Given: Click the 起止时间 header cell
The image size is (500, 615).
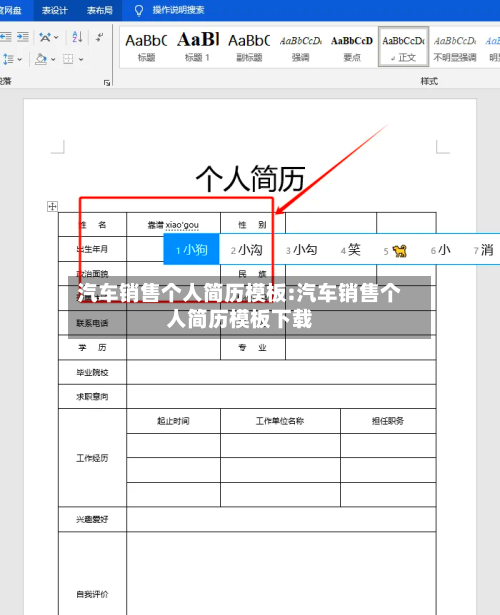Looking at the screenshot, I should tap(173, 421).
